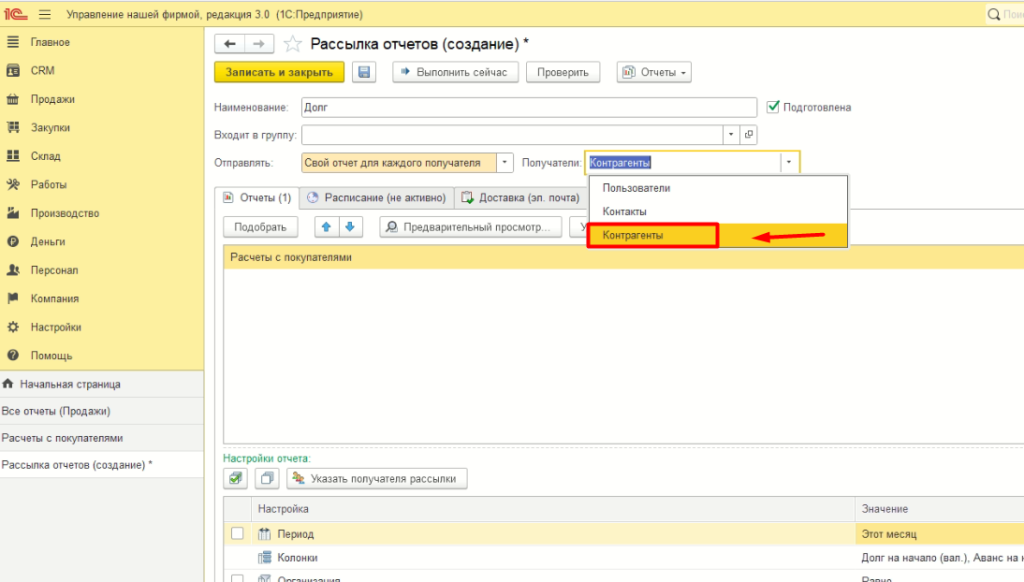Click the Настройка column header

(x=553, y=509)
